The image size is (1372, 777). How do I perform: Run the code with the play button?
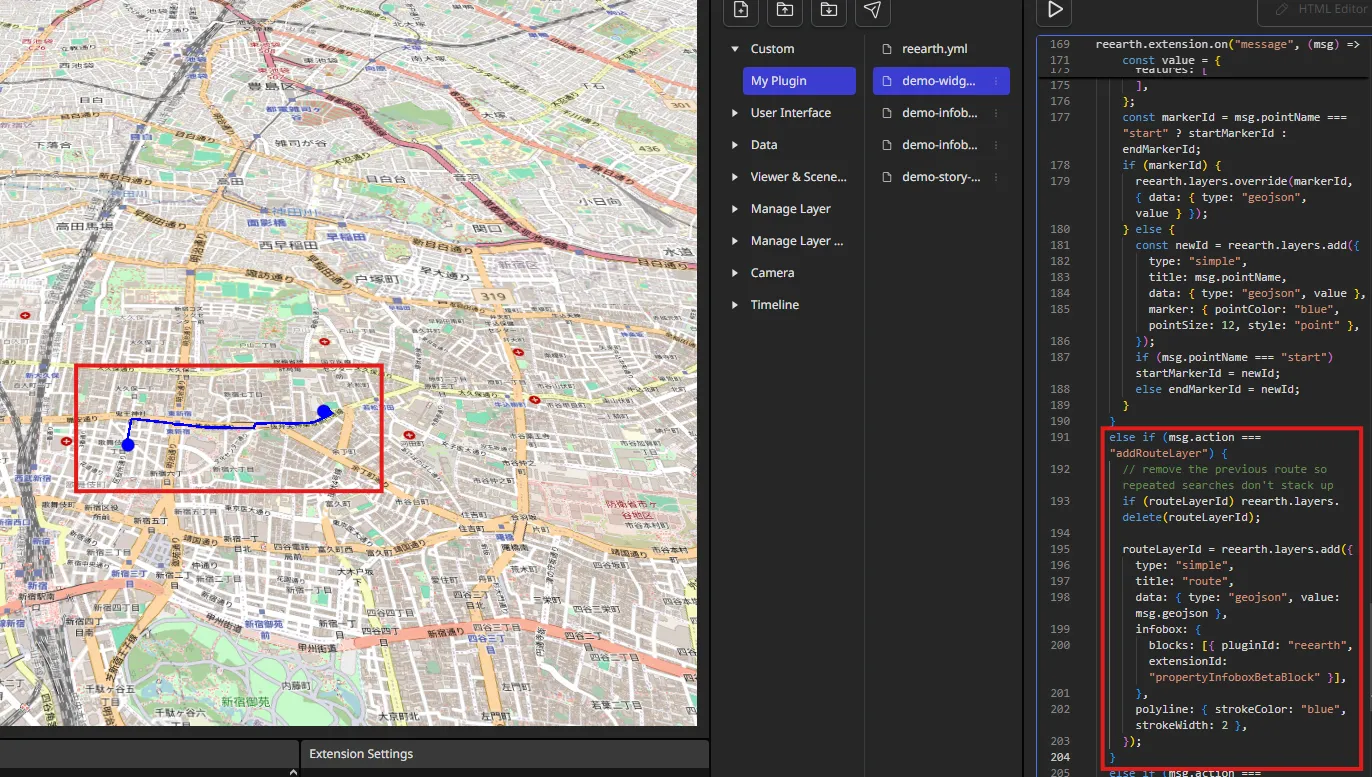(x=1055, y=9)
